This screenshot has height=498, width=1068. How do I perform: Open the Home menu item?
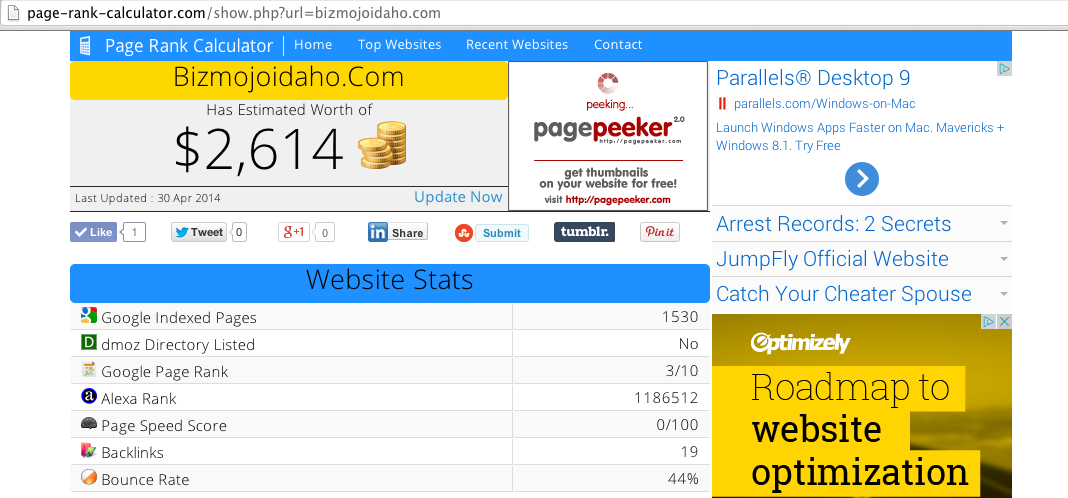tap(313, 45)
